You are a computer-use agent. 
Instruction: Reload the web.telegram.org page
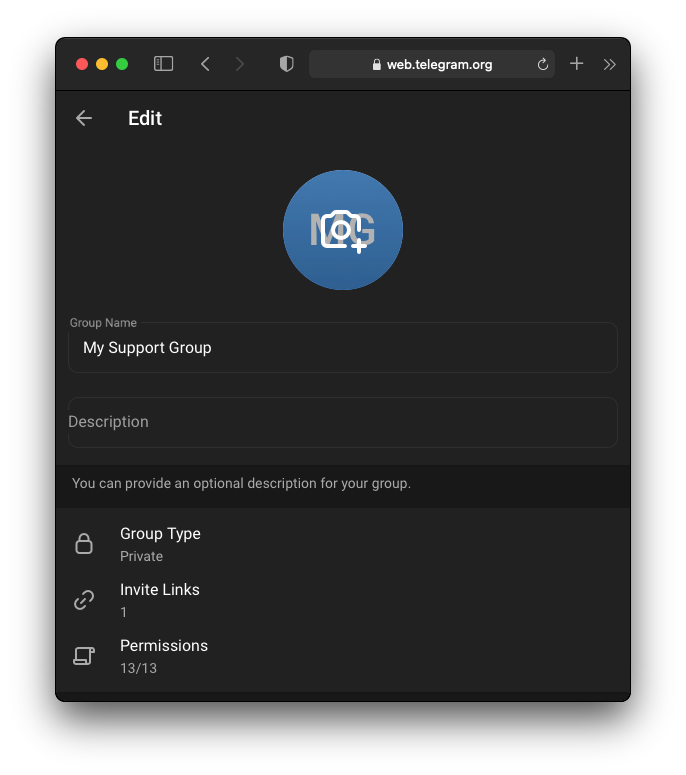543,64
